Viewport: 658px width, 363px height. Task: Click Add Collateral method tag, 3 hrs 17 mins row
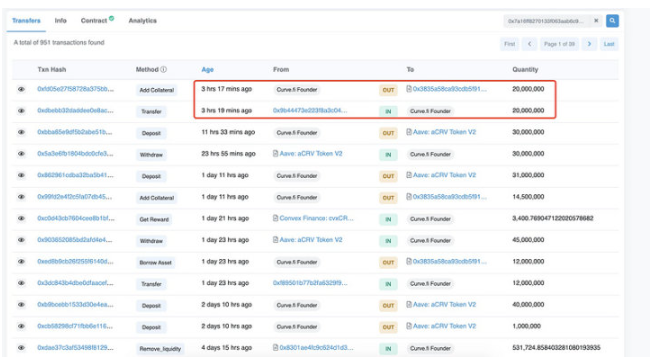tap(157, 90)
